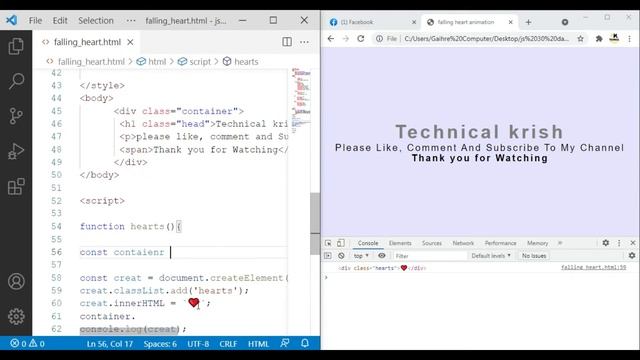The image size is (640, 360).
Task: Go forward in Chrome
Action: coord(345,38)
